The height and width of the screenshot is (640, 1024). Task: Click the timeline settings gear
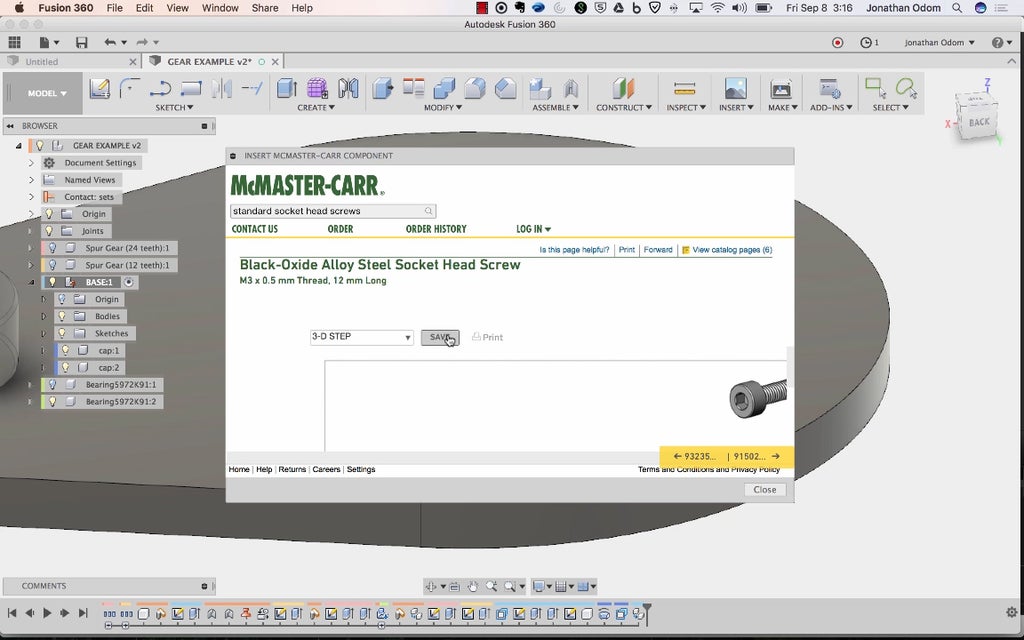pos(1012,613)
